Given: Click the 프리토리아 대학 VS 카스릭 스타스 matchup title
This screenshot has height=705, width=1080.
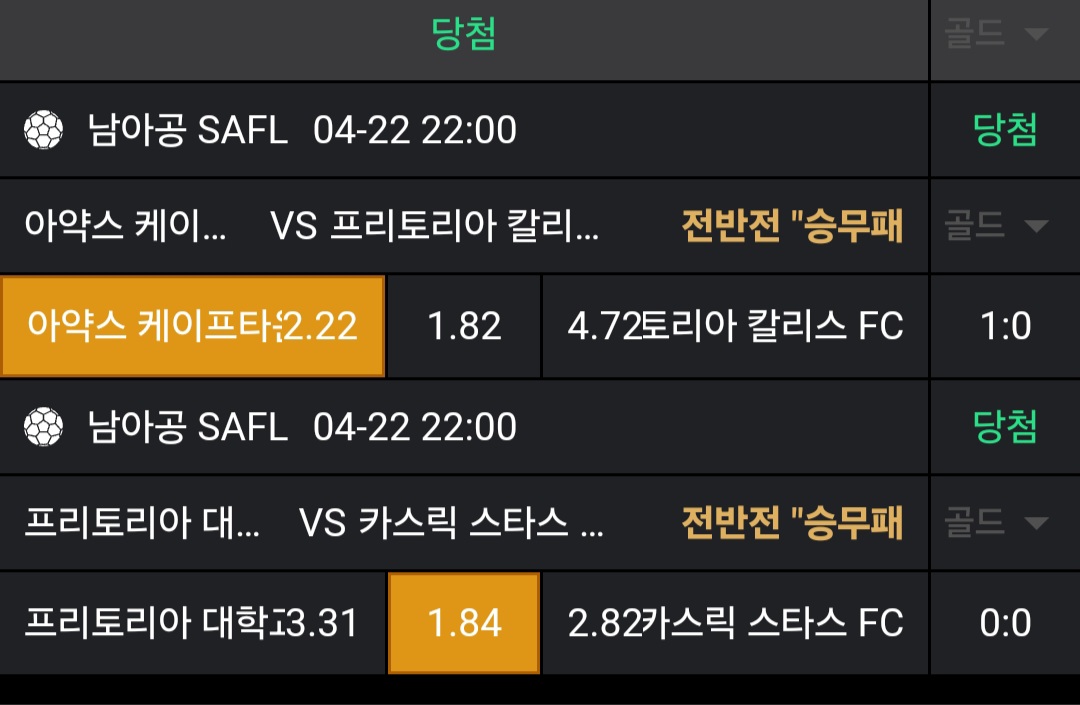Looking at the screenshot, I should point(314,523).
